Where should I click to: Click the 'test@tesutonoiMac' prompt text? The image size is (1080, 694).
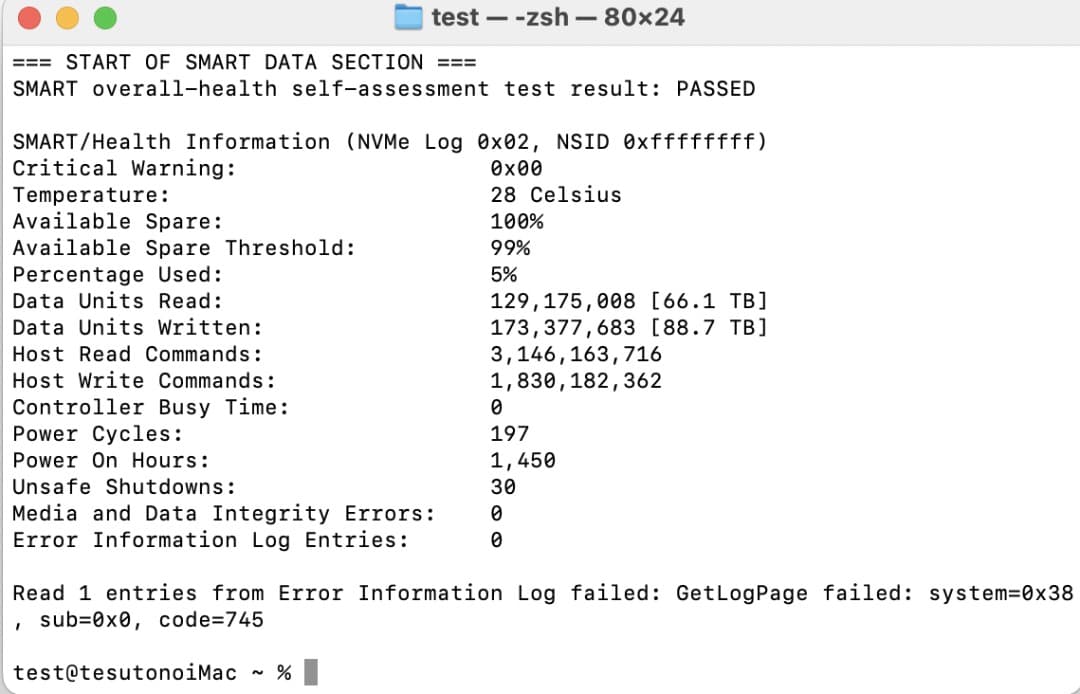click(x=125, y=672)
